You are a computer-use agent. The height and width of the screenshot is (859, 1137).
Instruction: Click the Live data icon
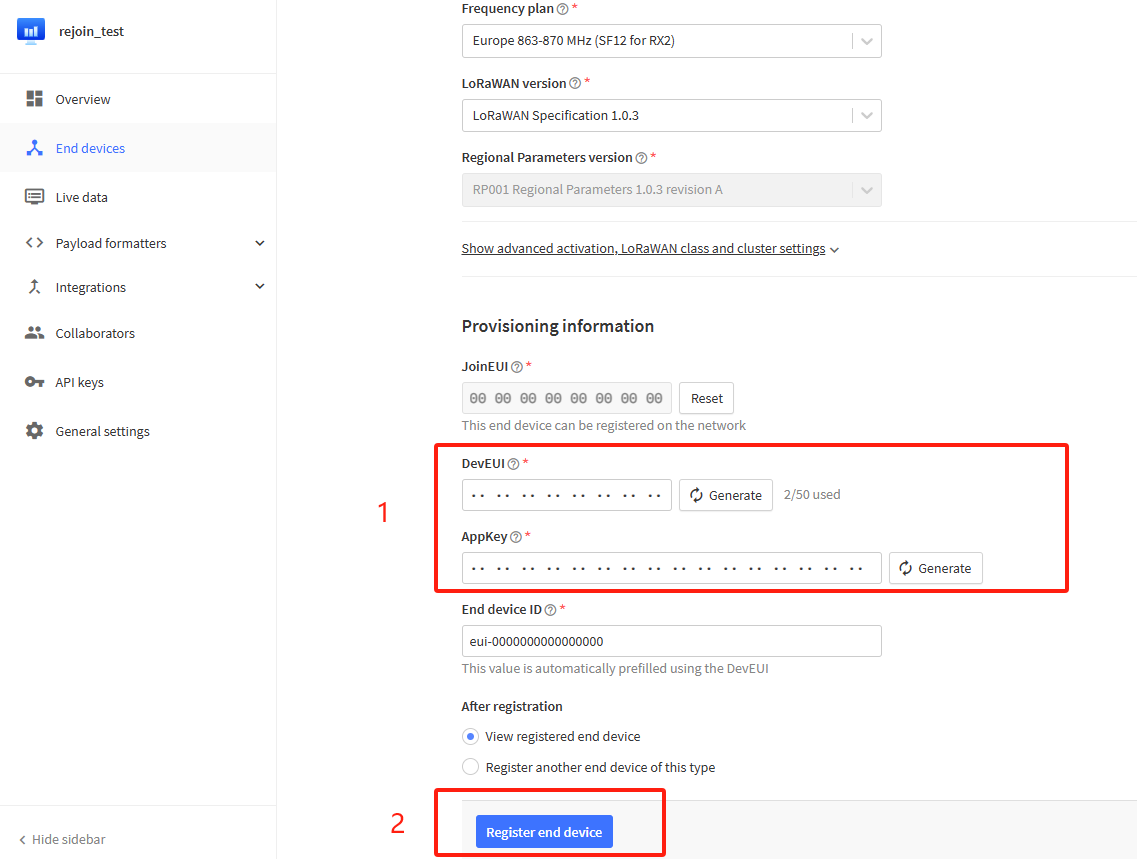[34, 196]
